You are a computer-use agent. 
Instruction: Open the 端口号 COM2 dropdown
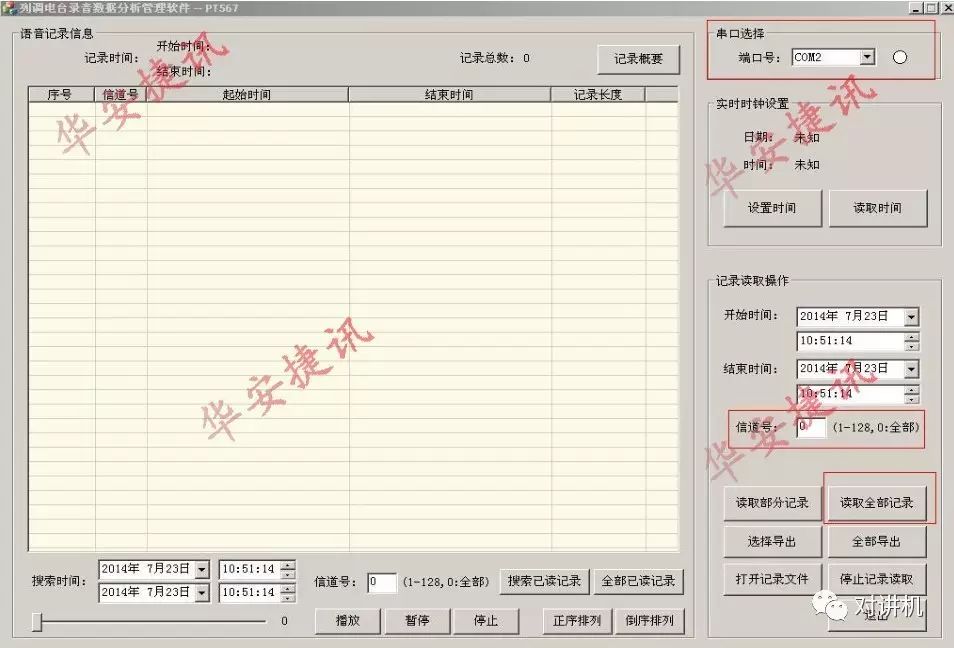point(868,57)
